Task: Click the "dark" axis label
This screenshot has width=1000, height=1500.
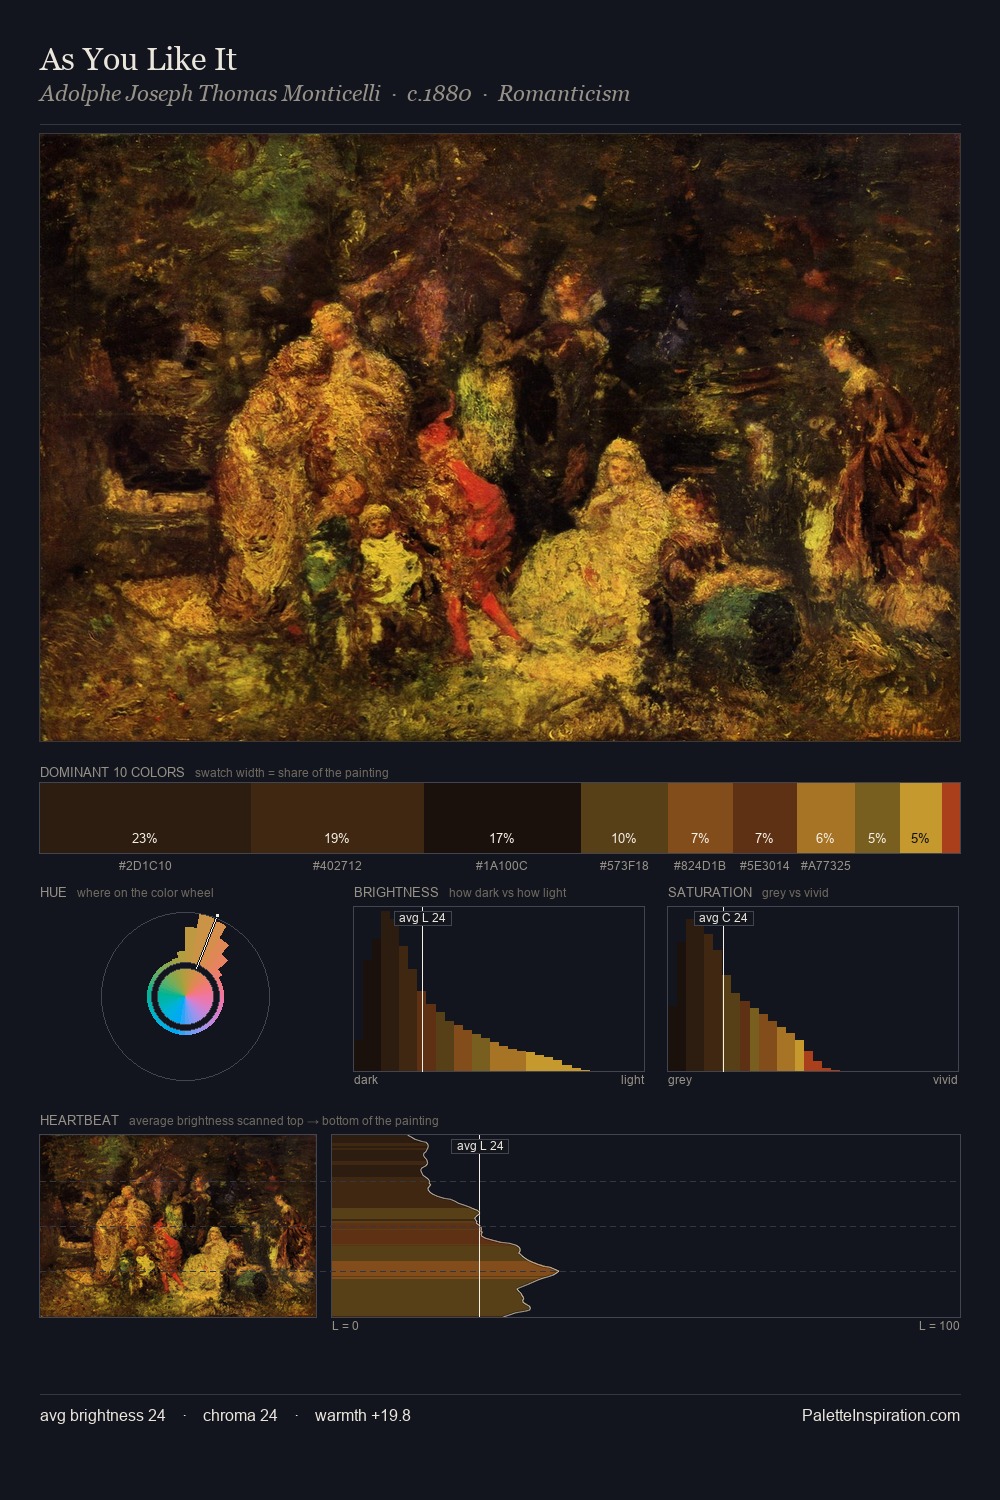Action: [366, 1080]
